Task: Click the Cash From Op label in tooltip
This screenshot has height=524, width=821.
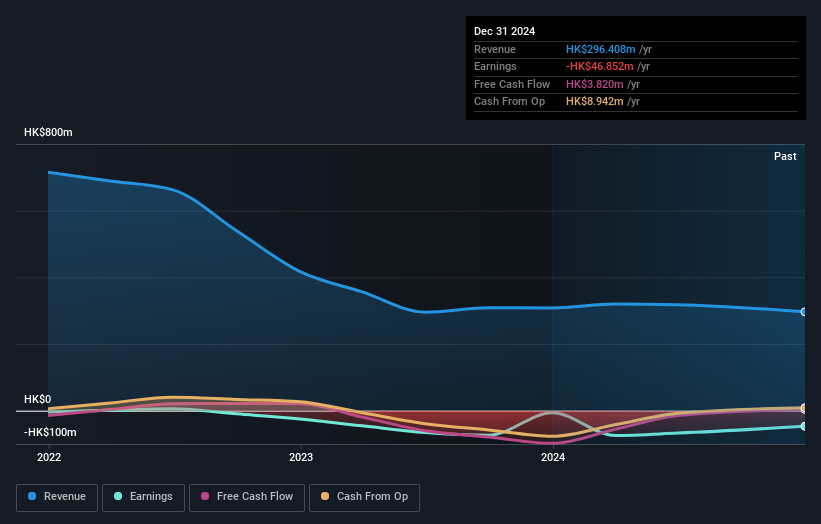Action: point(509,102)
